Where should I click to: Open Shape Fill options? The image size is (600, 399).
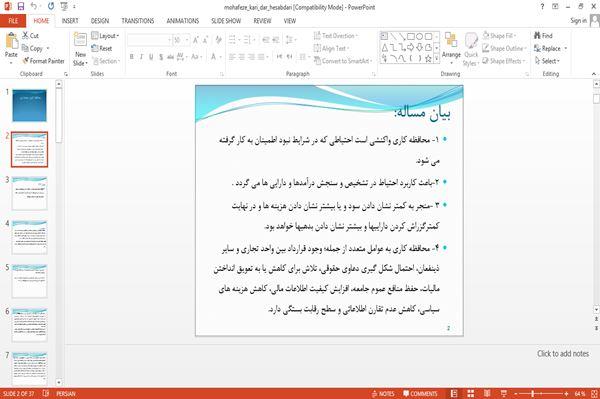[x=499, y=36]
